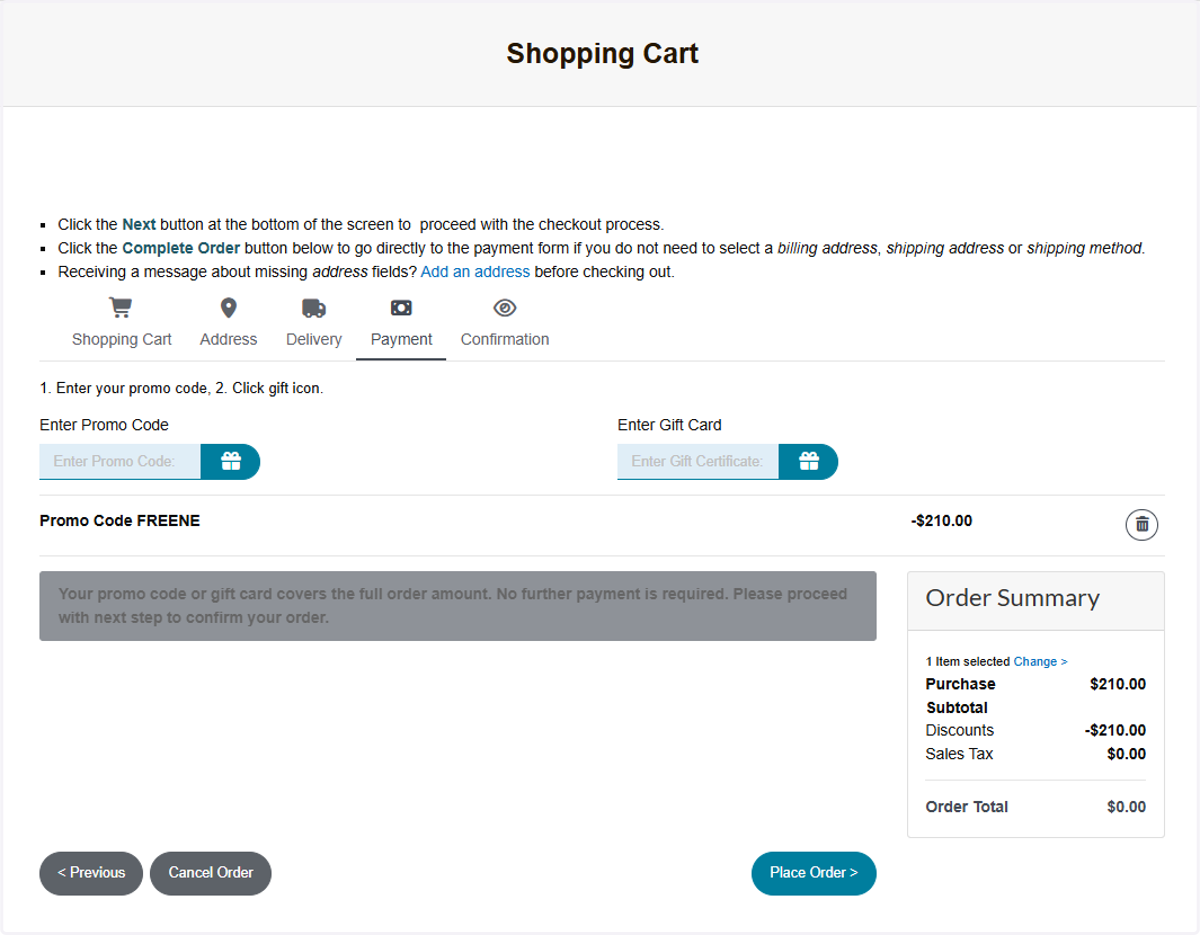
Task: Click the Order Total $0.00 value
Action: (1127, 807)
